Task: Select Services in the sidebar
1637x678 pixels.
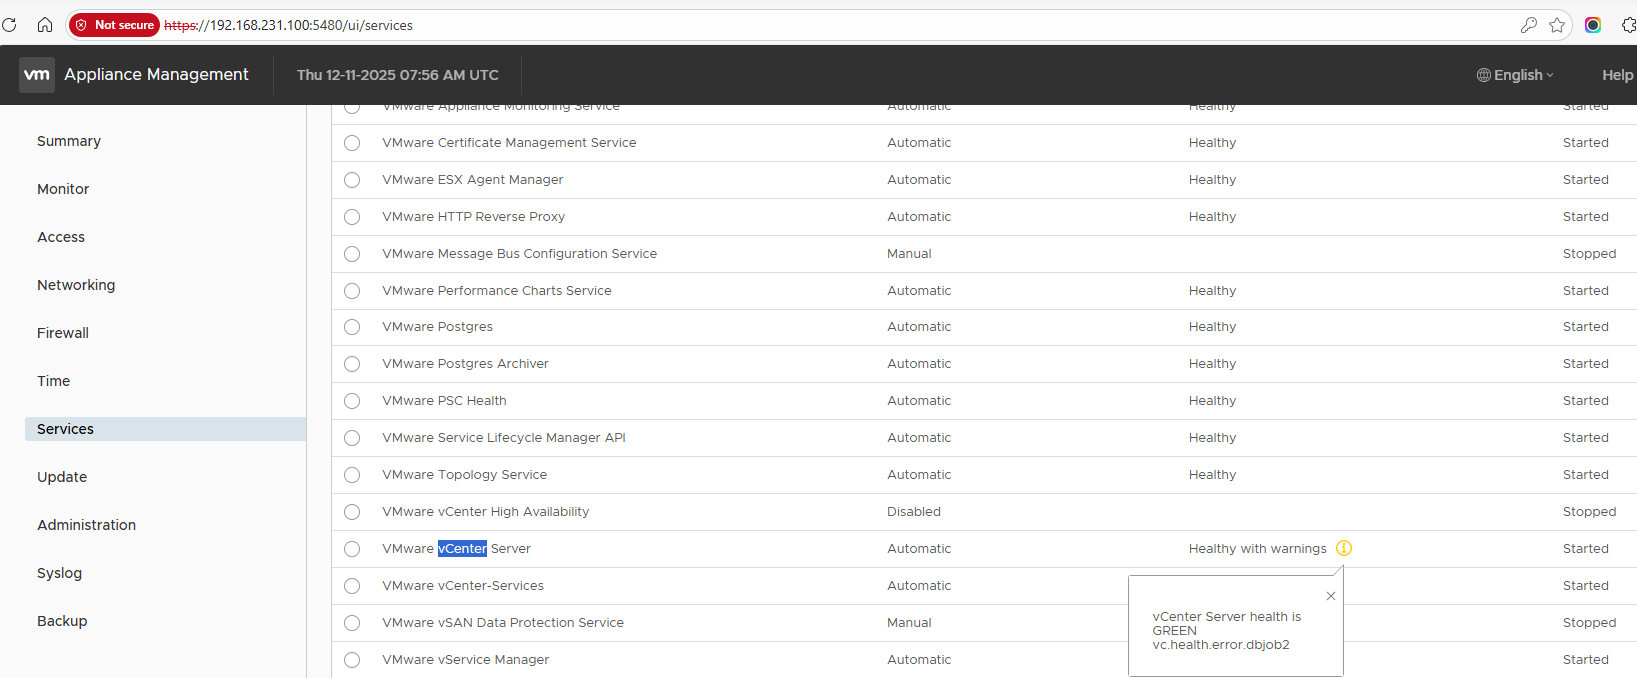Action: [x=165, y=429]
